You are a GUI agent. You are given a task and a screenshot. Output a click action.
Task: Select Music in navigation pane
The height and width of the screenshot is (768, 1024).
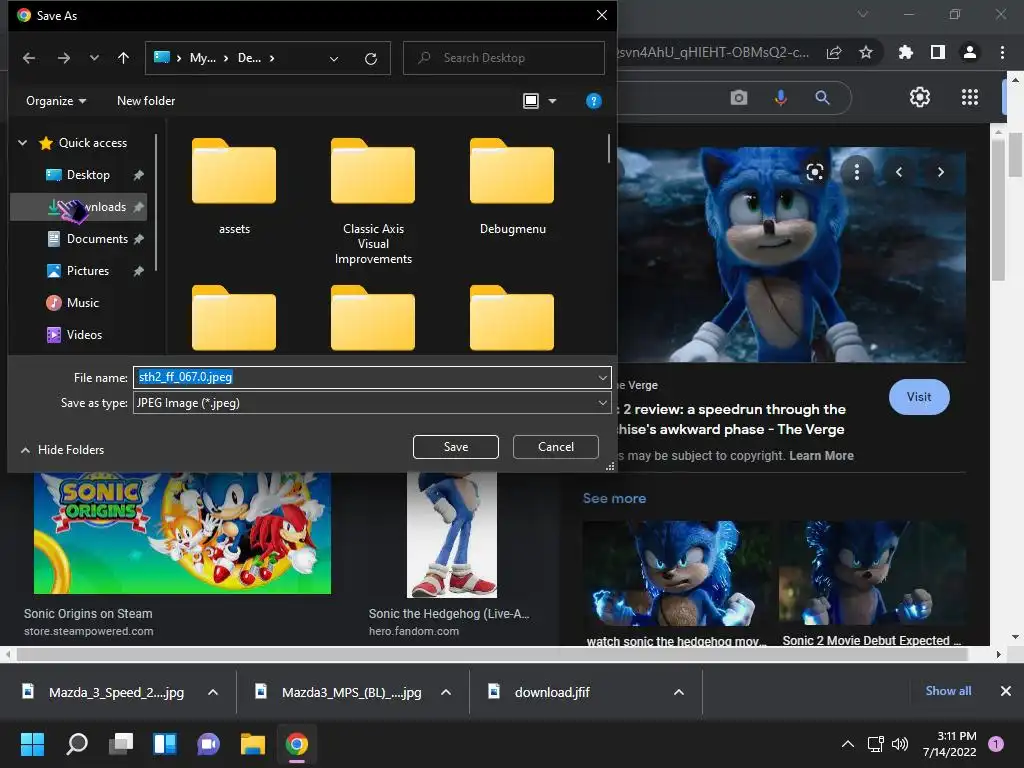82,302
